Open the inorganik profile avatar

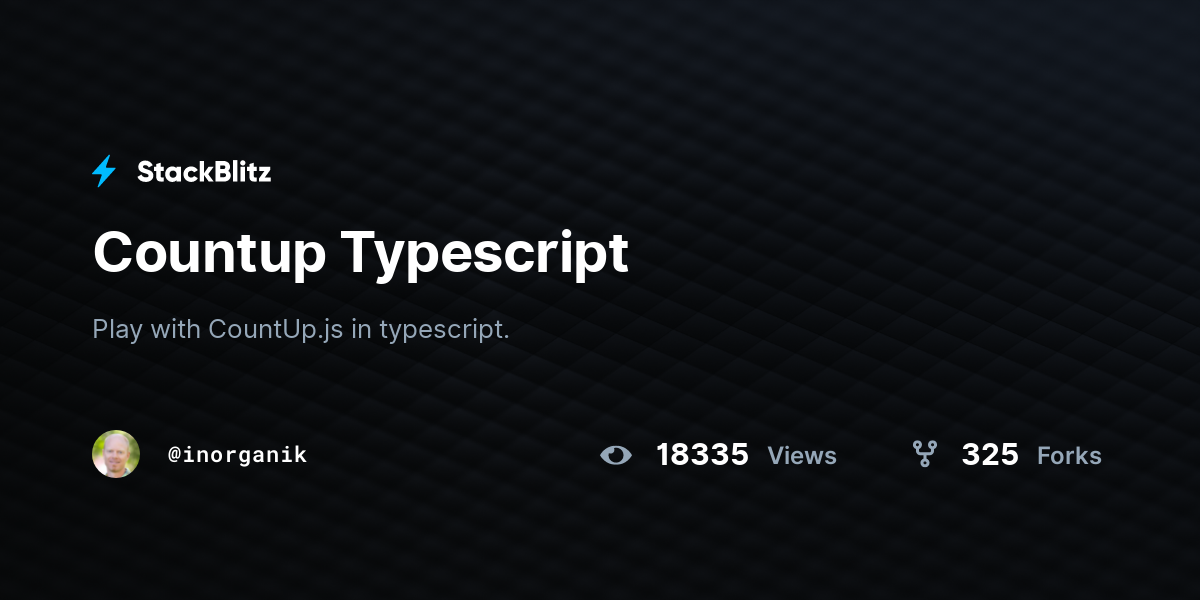116,454
